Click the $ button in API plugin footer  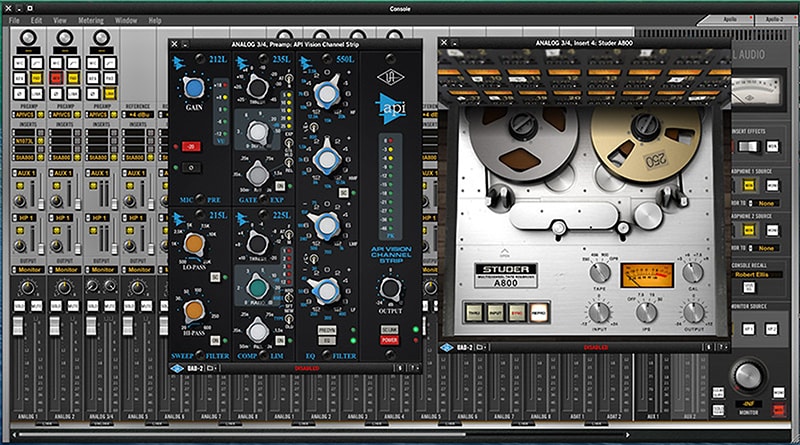tap(400, 368)
